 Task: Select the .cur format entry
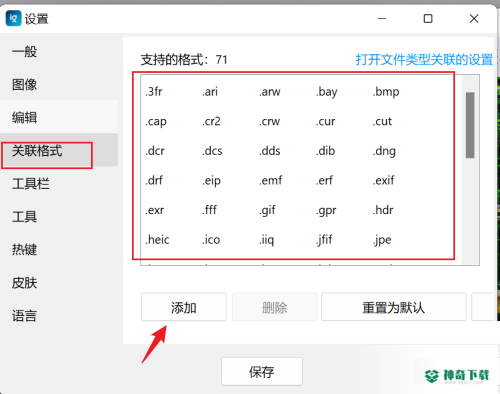click(x=325, y=121)
